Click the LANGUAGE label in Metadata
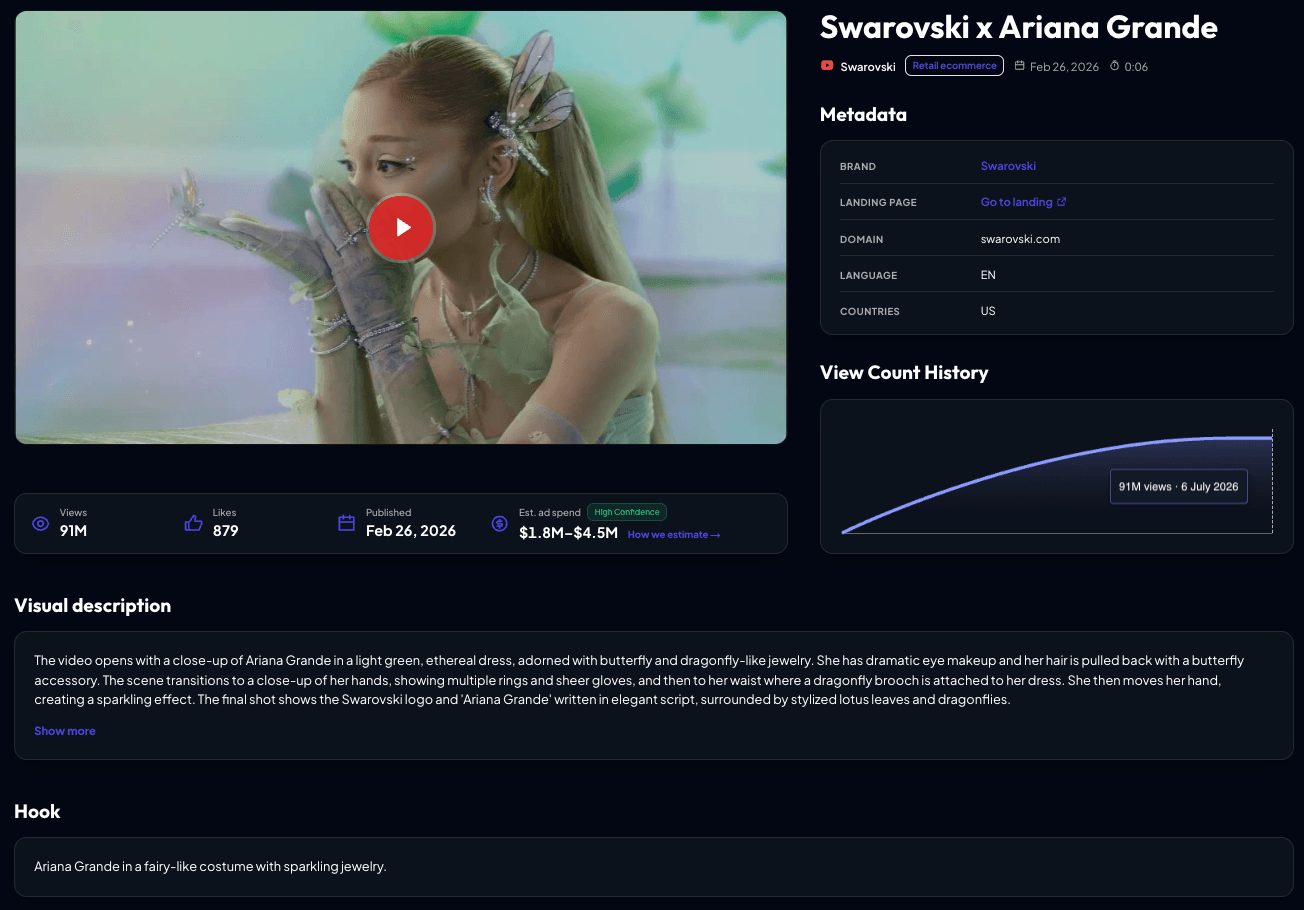This screenshot has width=1304, height=910. point(868,276)
